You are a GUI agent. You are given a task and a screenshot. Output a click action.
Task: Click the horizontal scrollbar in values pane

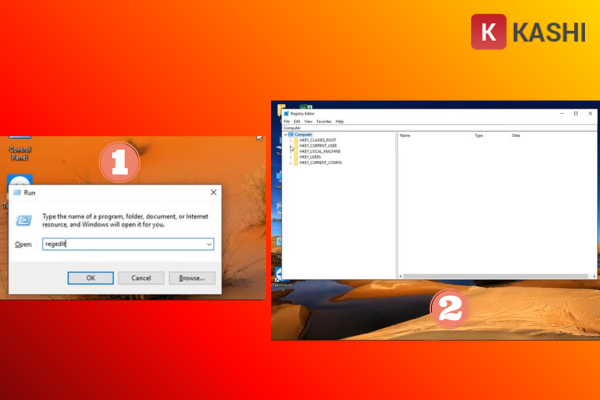496,276
